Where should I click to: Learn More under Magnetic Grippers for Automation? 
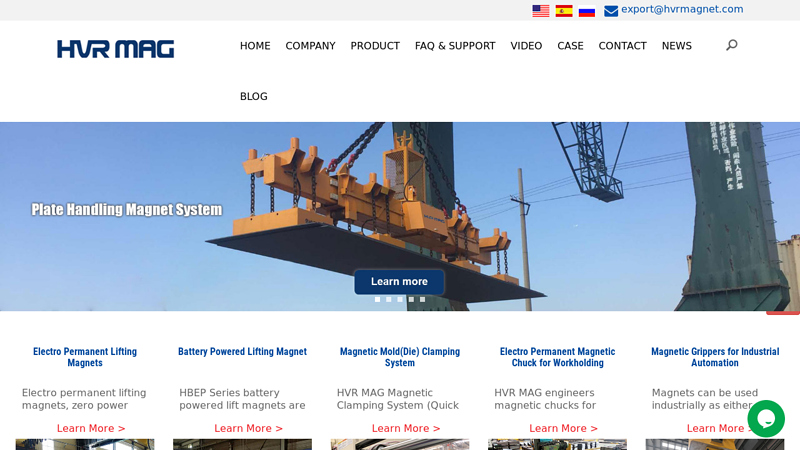[x=720, y=429]
